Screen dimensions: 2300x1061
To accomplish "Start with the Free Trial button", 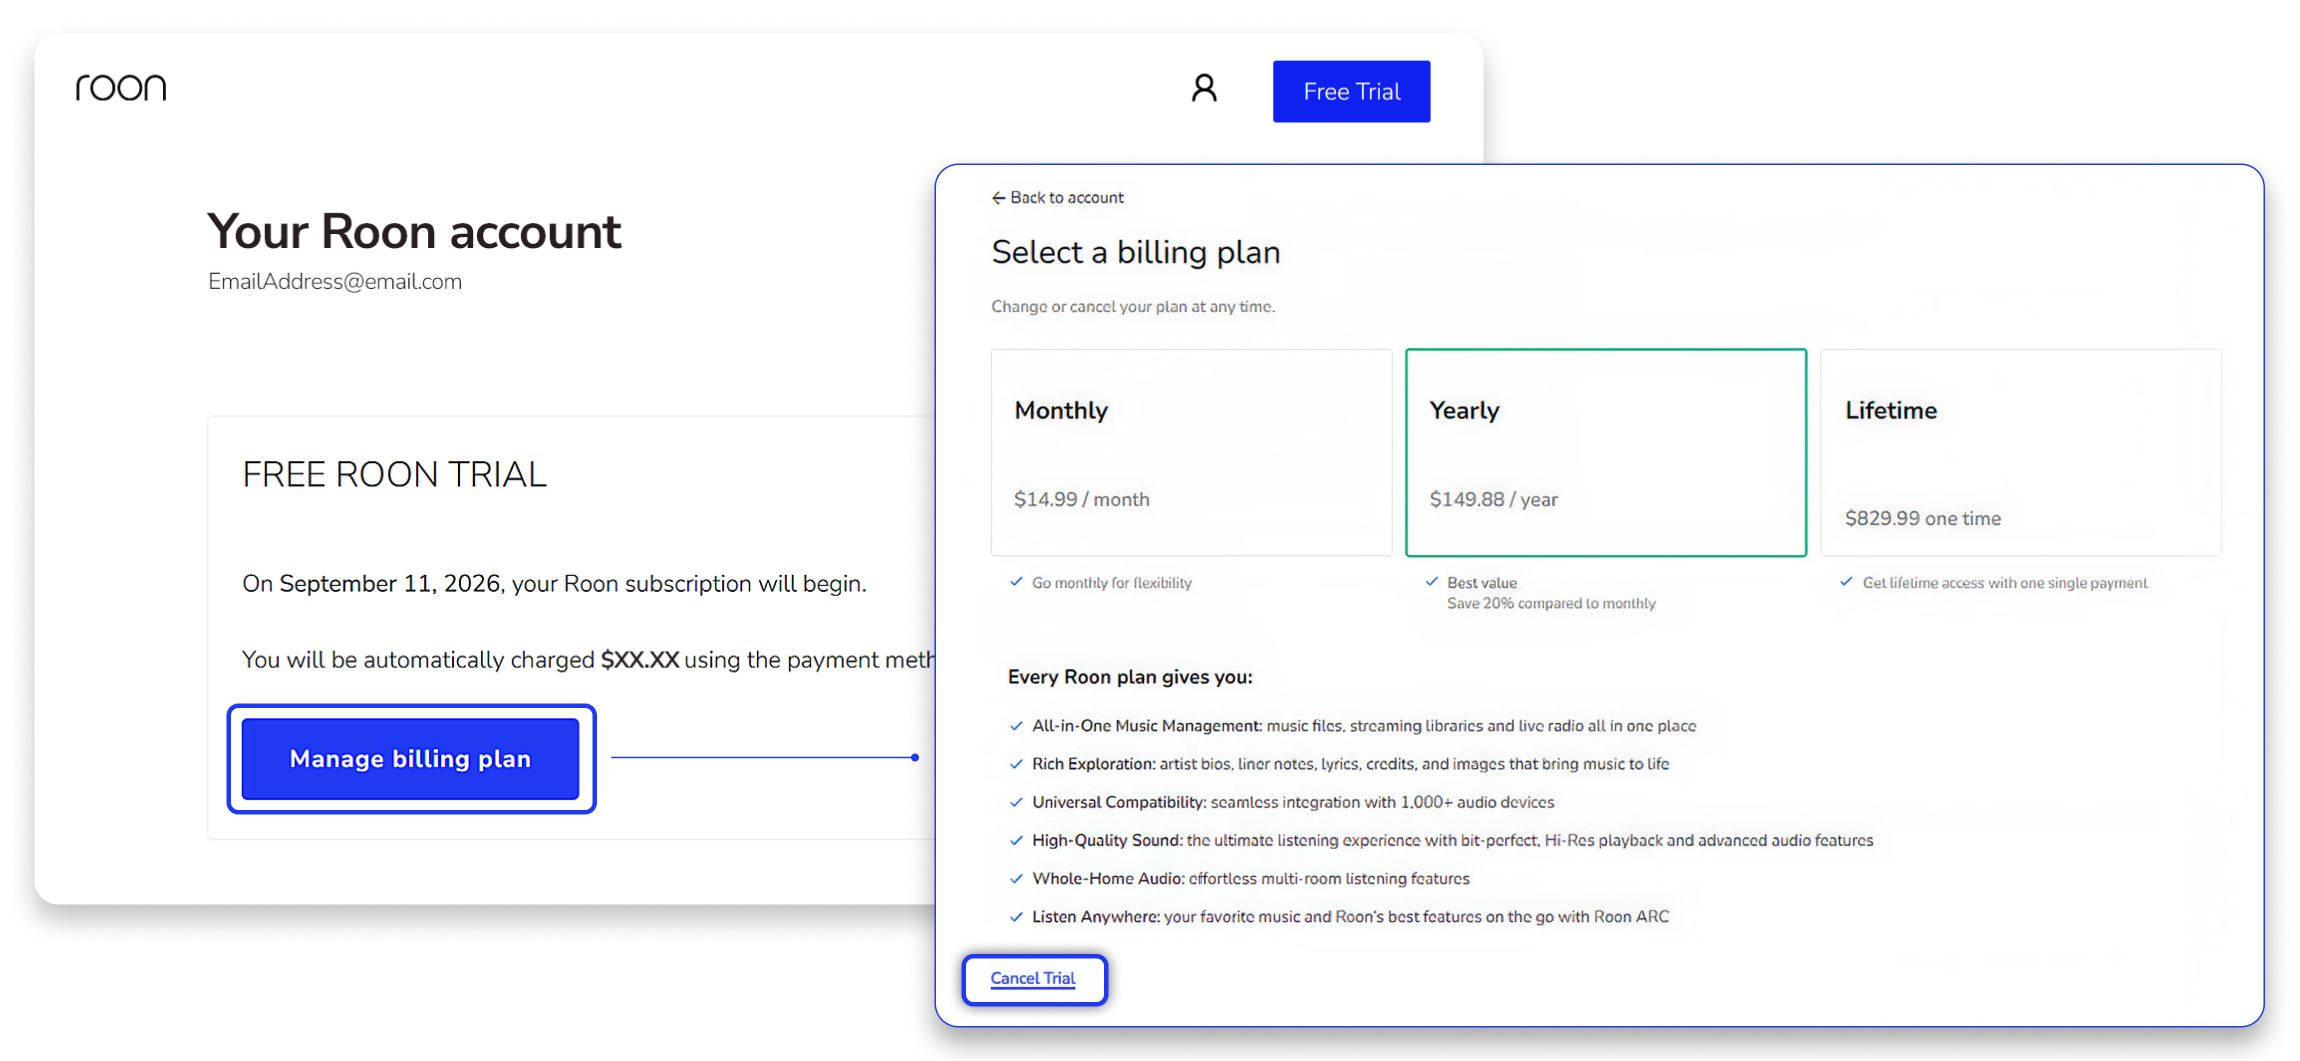I will point(1351,92).
